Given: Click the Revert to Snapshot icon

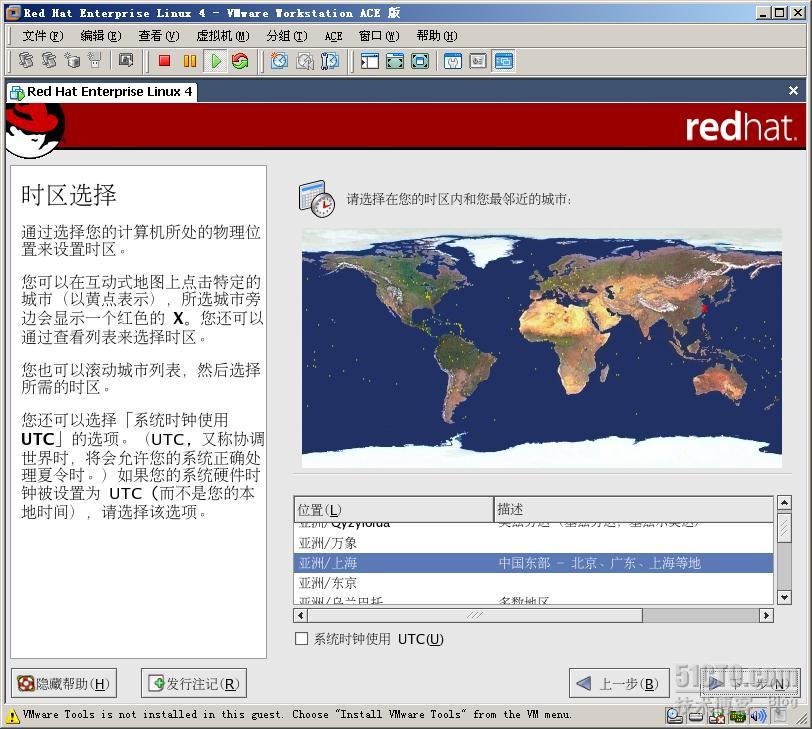Looking at the screenshot, I should coord(304,61).
